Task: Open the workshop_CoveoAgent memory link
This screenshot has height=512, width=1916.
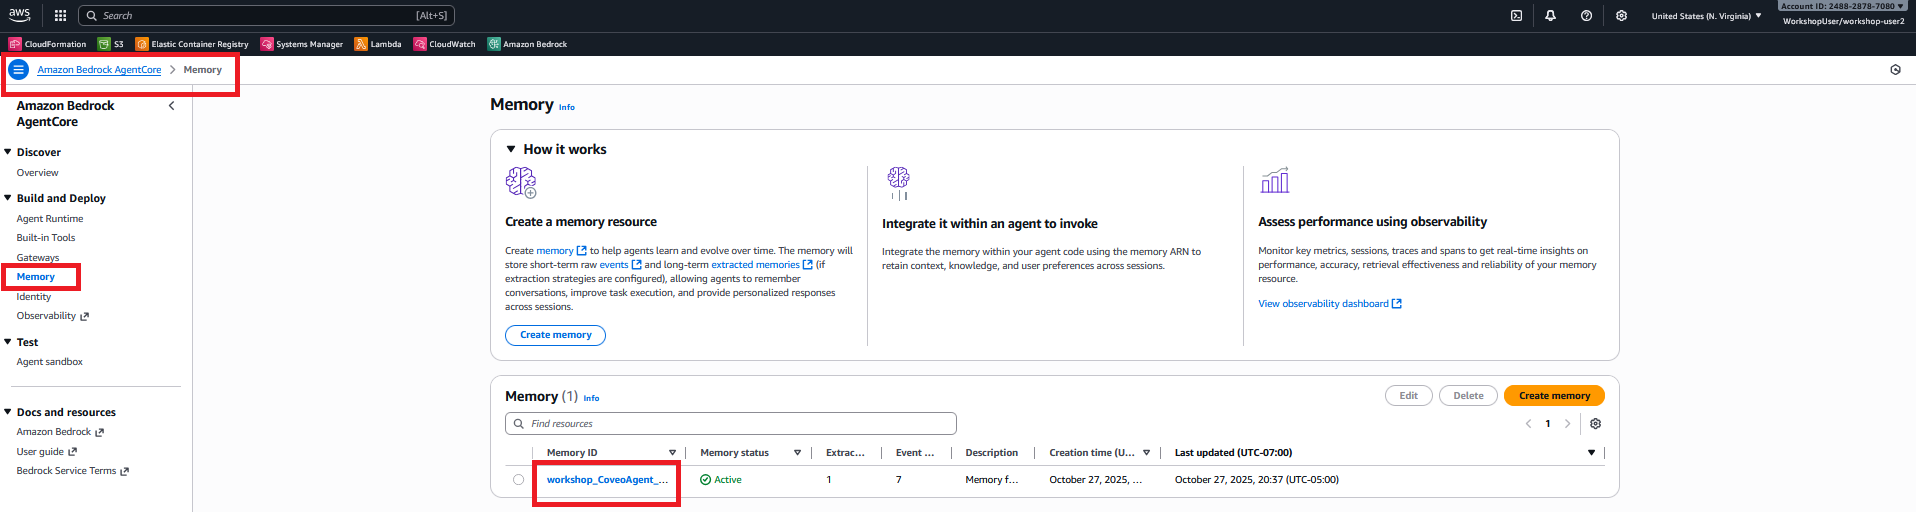Action: click(x=607, y=480)
